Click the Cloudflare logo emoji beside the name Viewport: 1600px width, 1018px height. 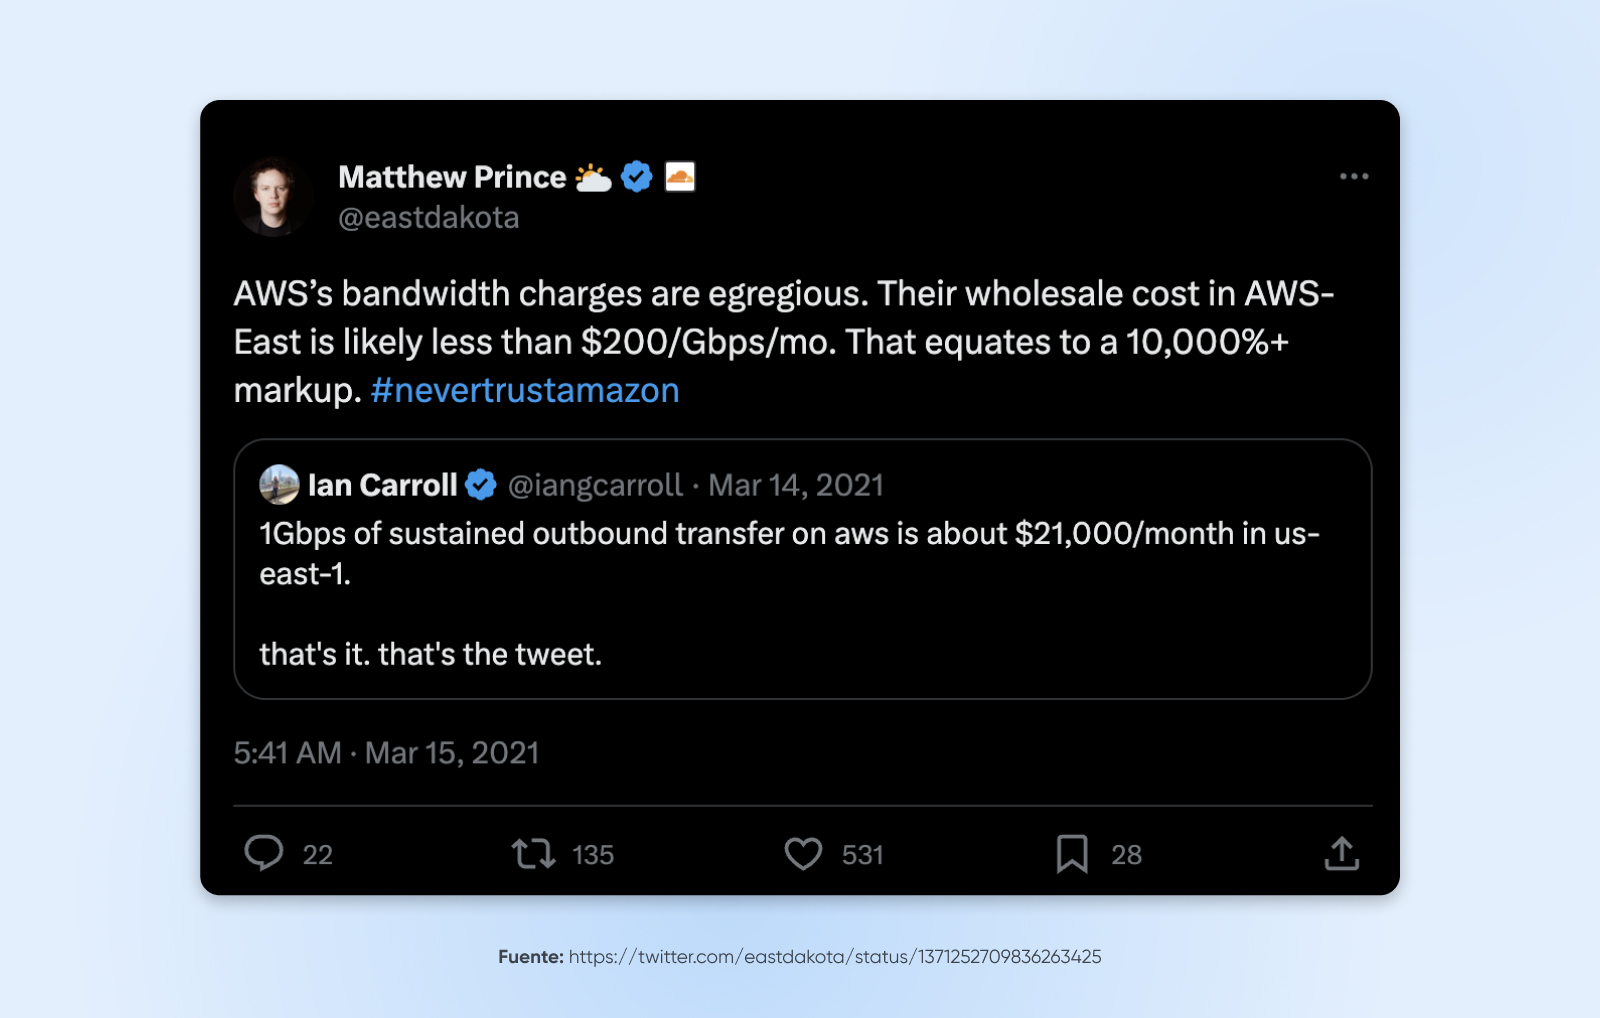[680, 175]
